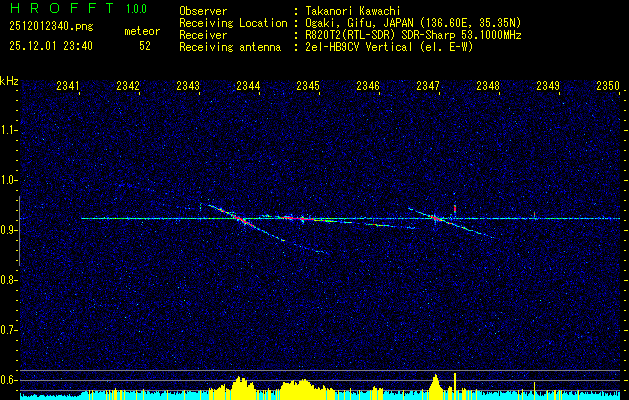This screenshot has width=629, height=400.
Task: Click the 2el-HB9CV Vertical antenna text
Action: [390, 47]
